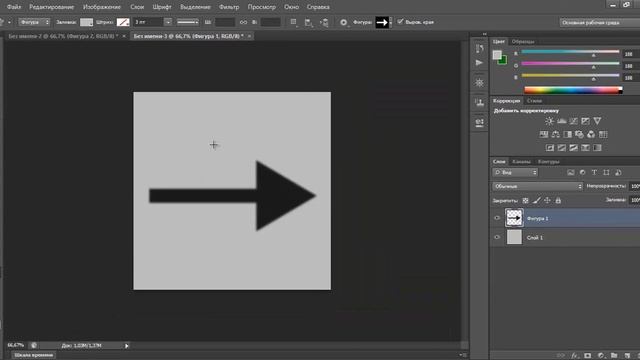This screenshot has height=360, width=640.
Task: Open the path alignment icon
Action: click(309, 22)
